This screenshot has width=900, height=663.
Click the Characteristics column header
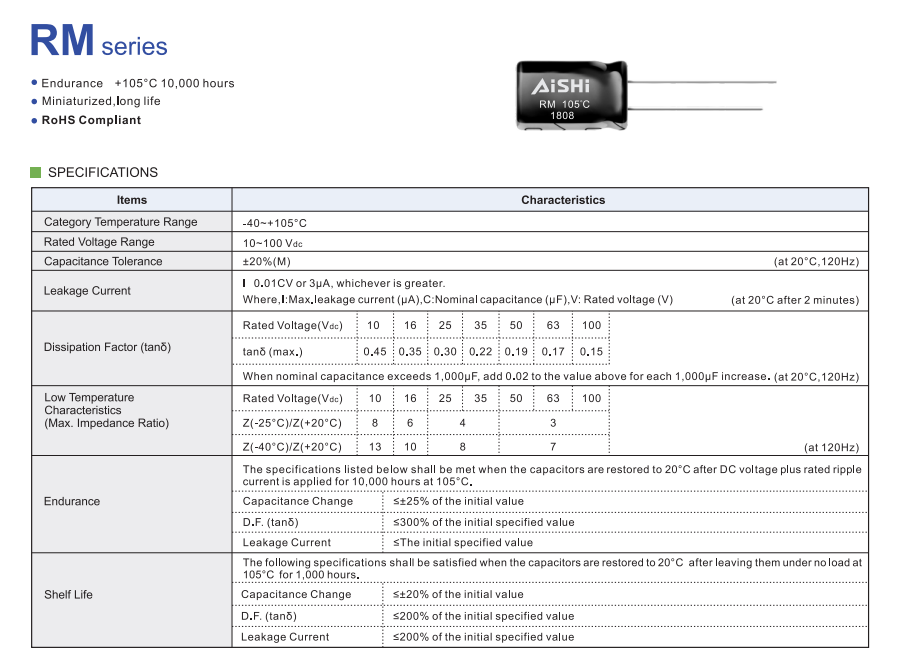click(x=562, y=200)
